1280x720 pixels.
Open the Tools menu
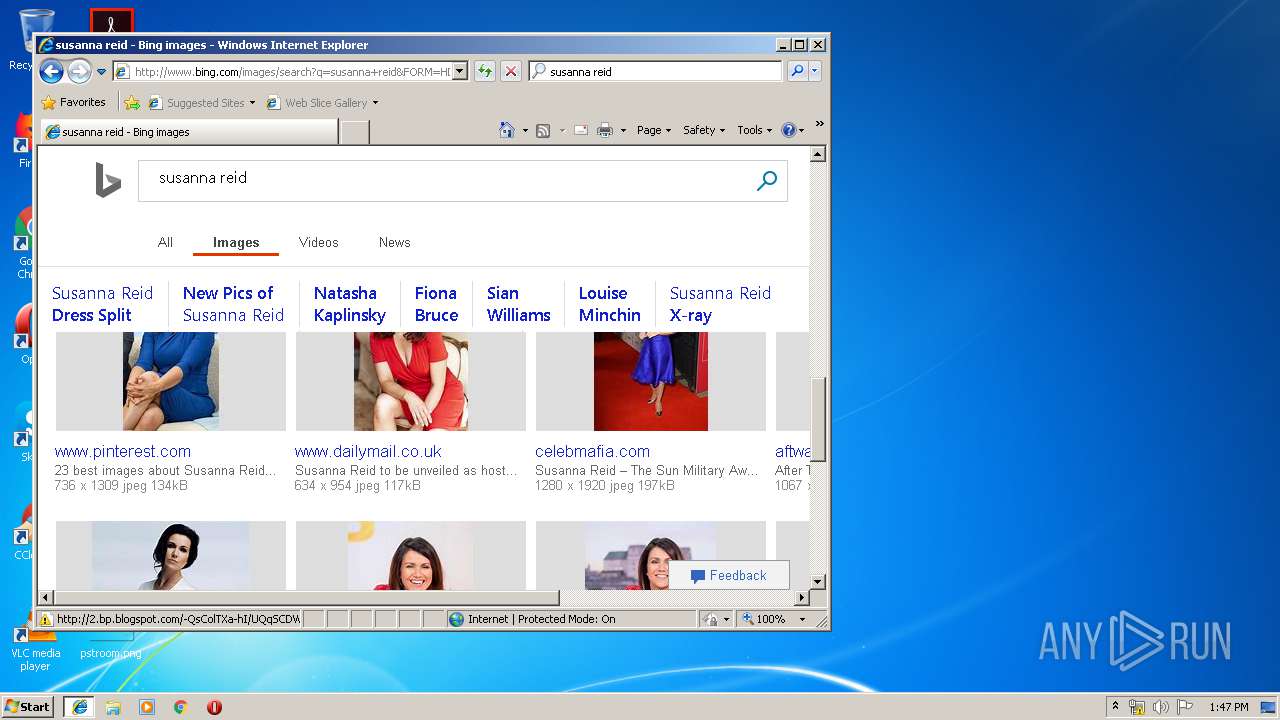click(755, 130)
